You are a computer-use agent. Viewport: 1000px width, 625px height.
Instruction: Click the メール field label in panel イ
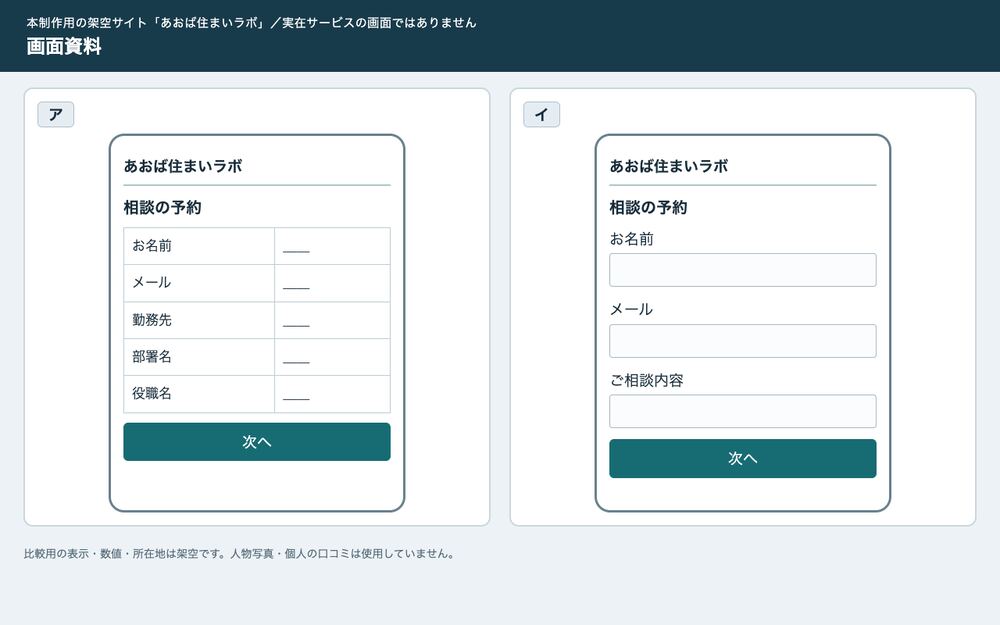click(x=631, y=309)
